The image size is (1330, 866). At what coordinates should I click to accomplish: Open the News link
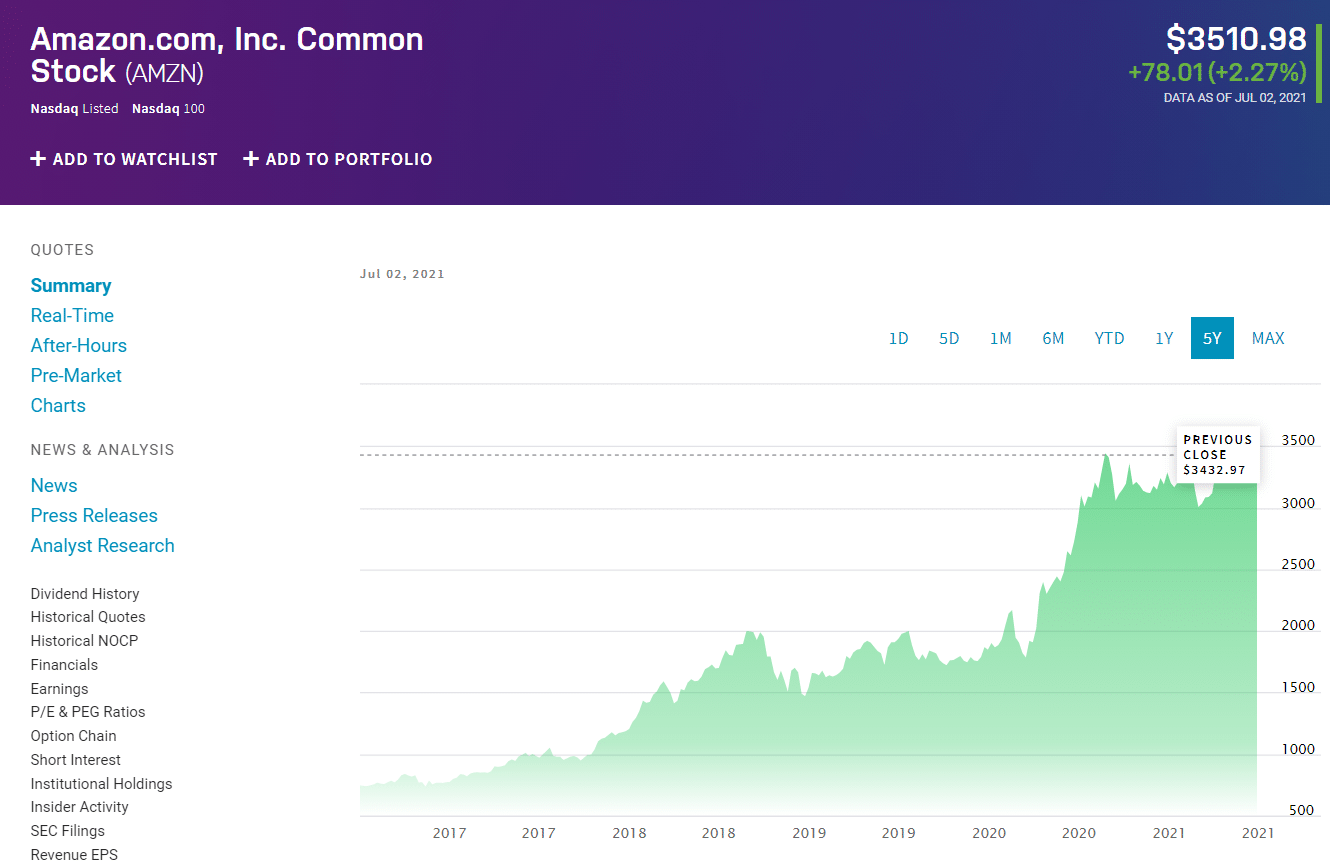coord(54,486)
